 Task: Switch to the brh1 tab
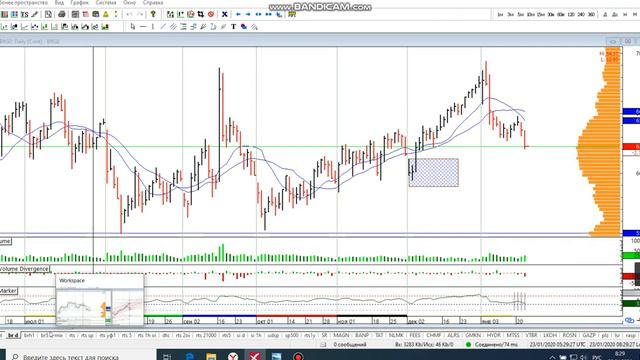coord(29,335)
